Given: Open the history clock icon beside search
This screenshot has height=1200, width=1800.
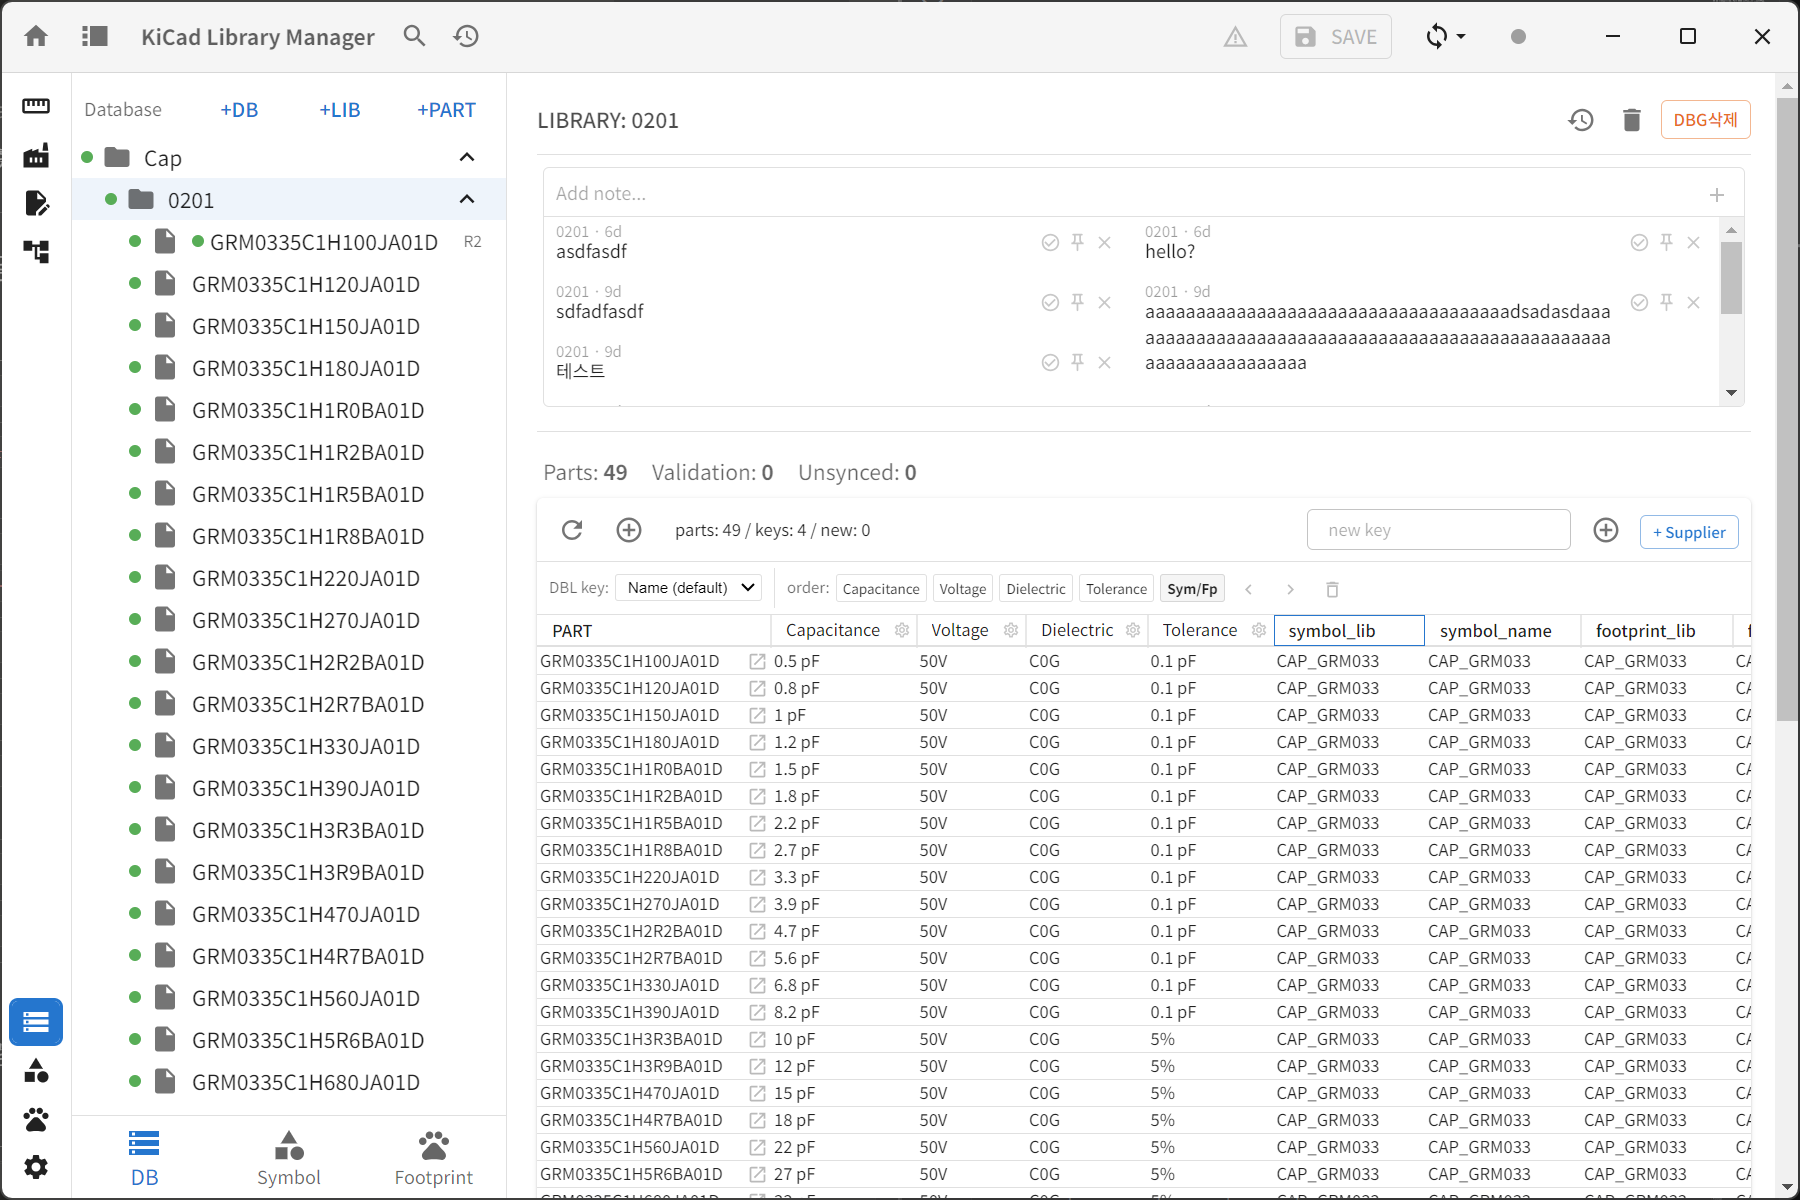Looking at the screenshot, I should (x=466, y=37).
